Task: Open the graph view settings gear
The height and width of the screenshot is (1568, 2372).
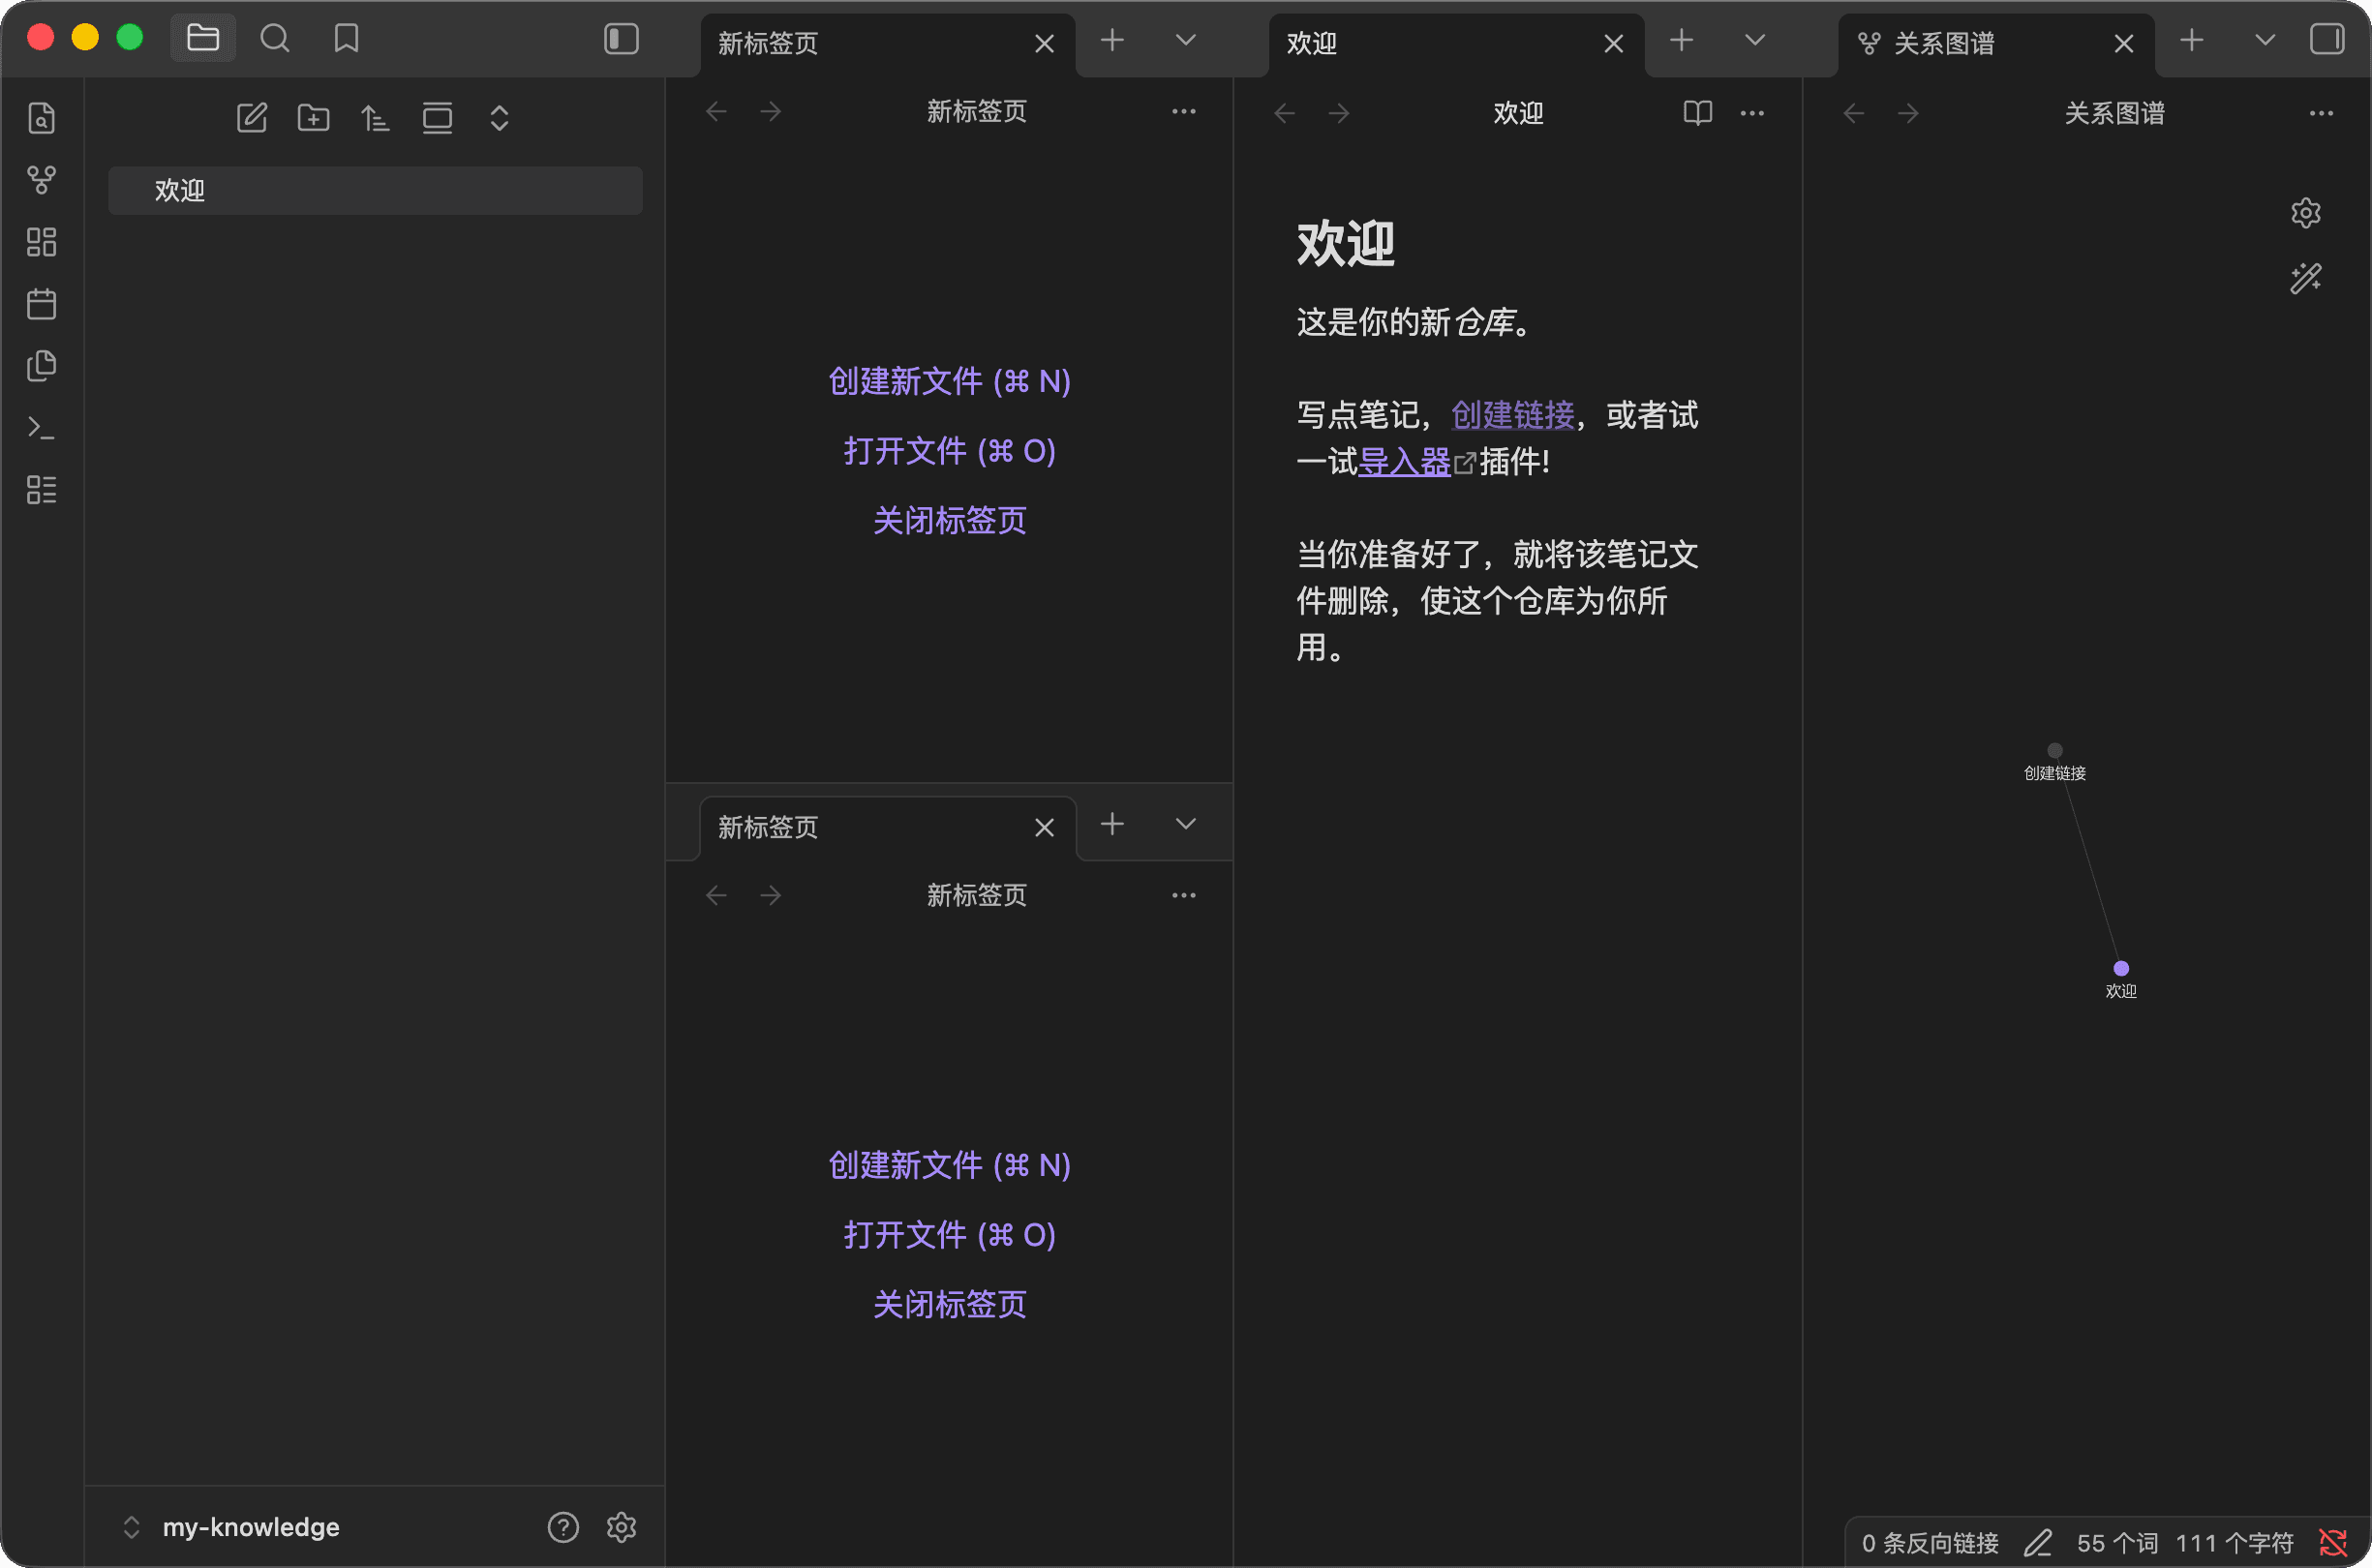Action: coord(2306,212)
